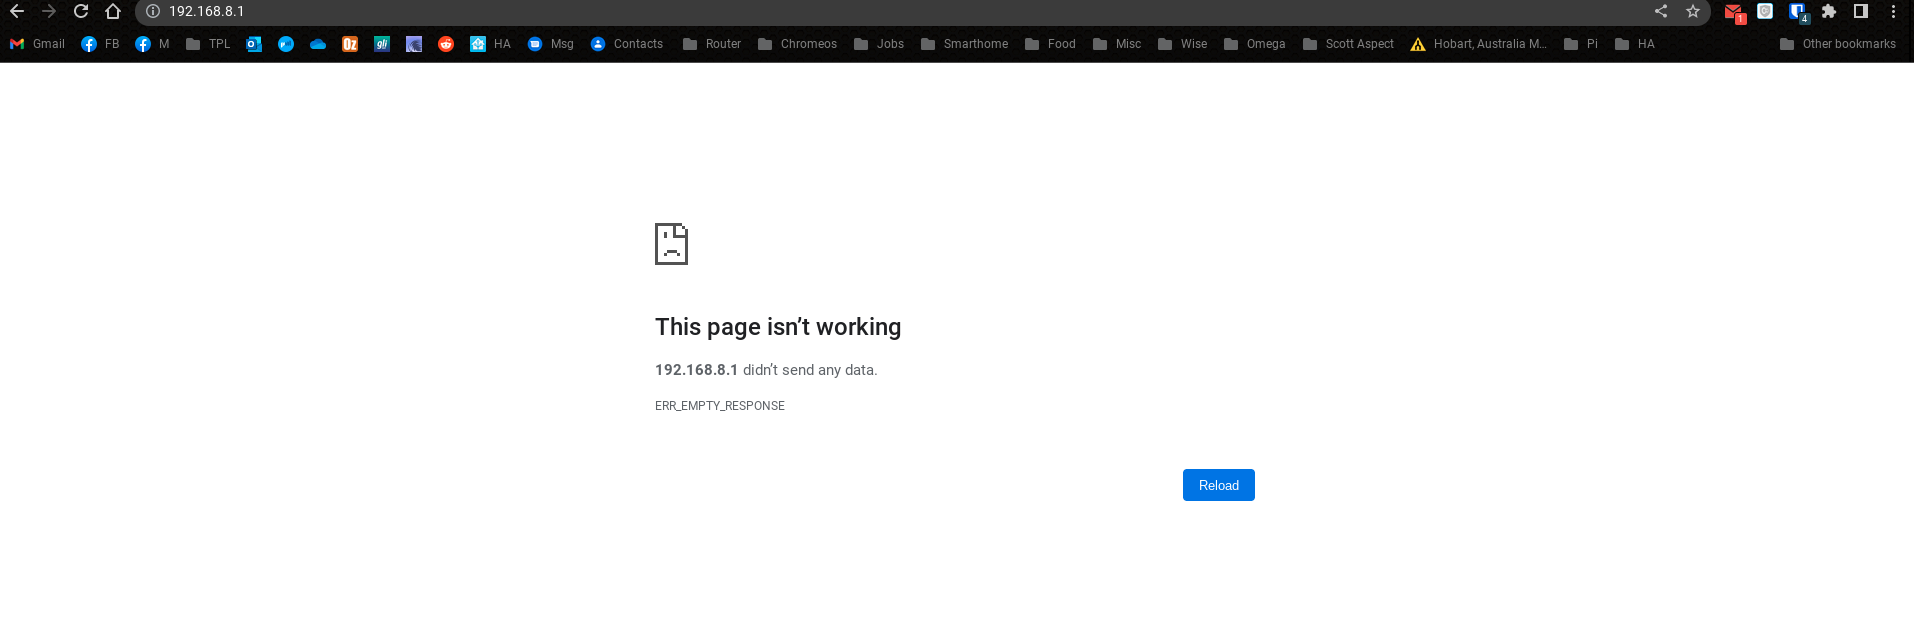Toggle the browser side panel
The image size is (1914, 621).
coord(1861,12)
